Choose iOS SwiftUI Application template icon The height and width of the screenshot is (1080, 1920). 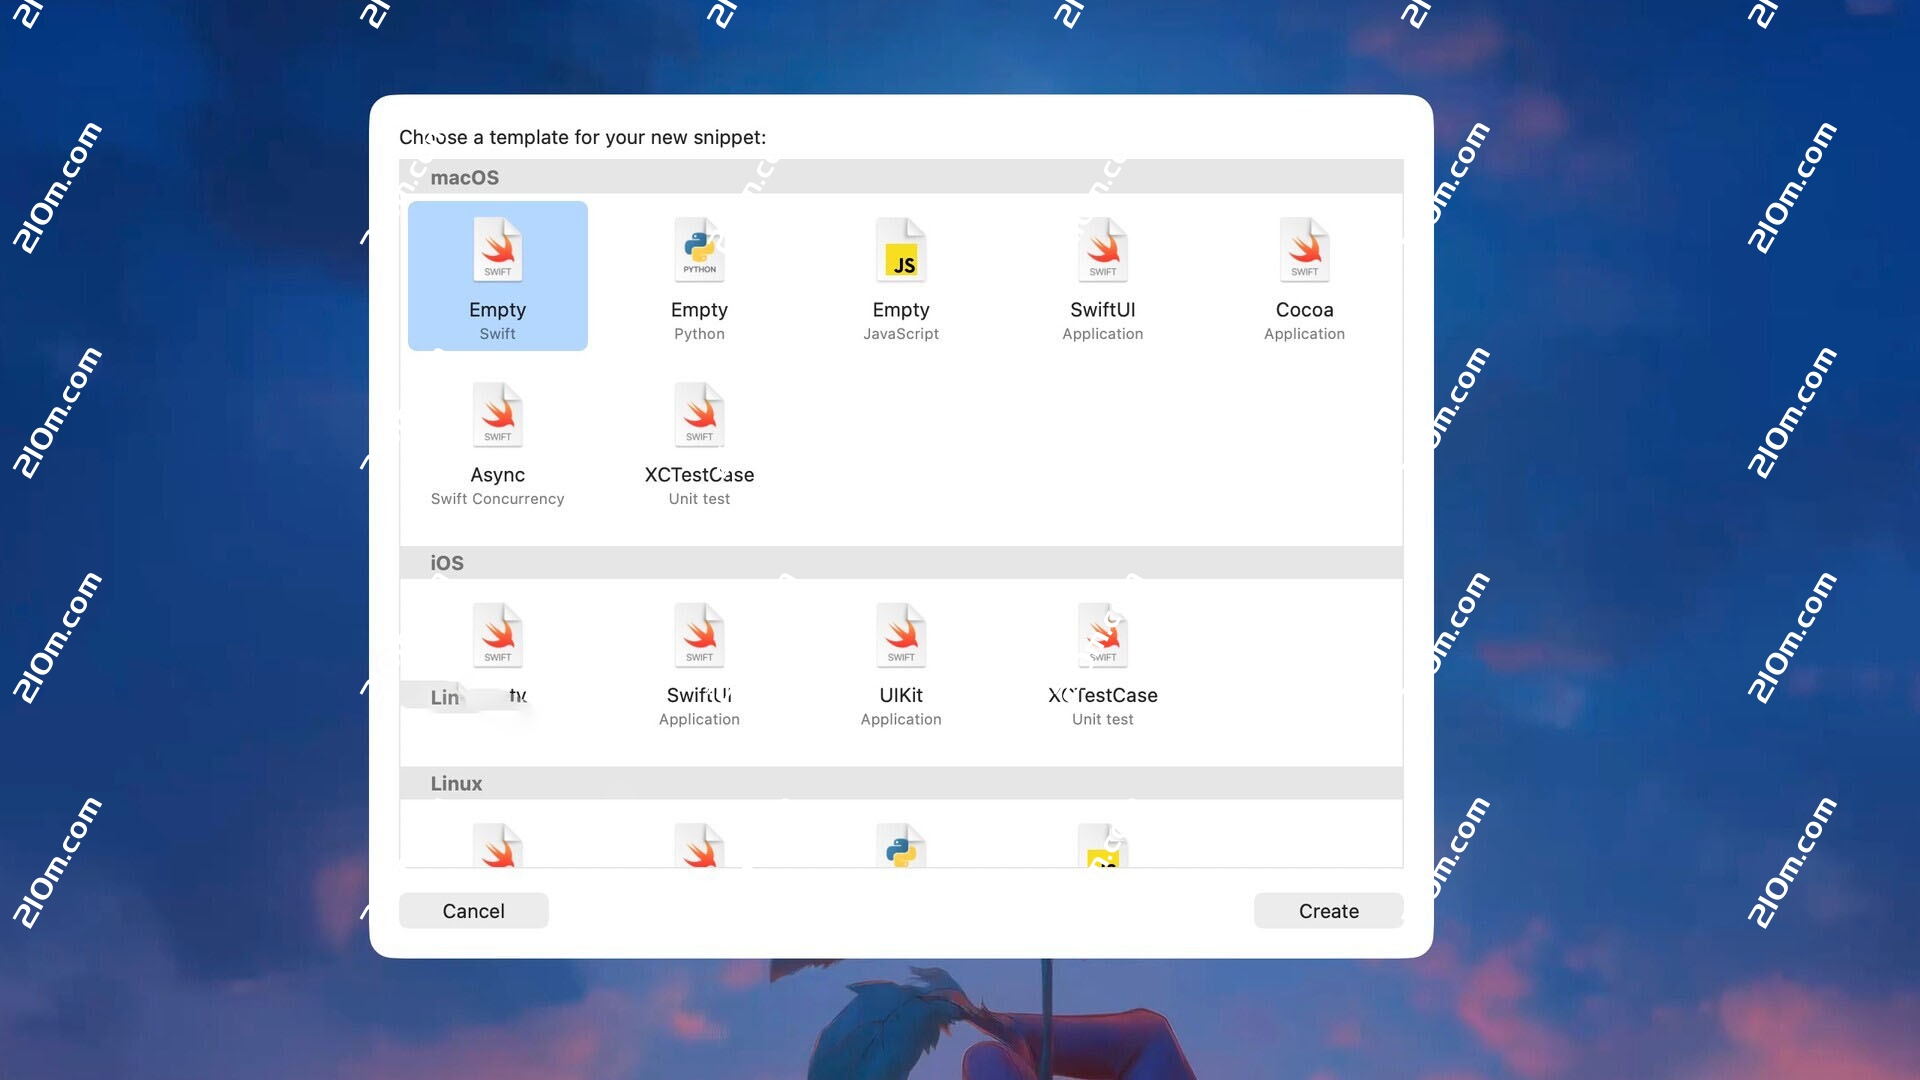[699, 635]
